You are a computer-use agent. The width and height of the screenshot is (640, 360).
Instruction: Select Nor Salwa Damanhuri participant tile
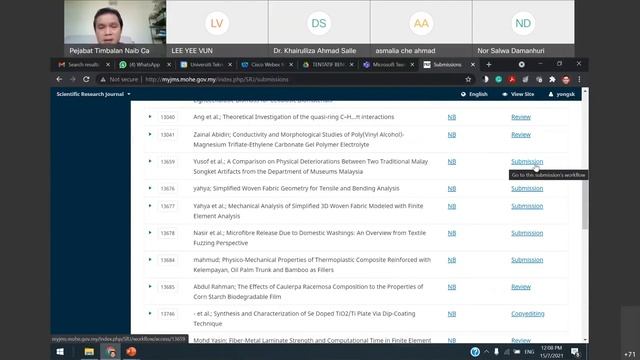[523, 28]
